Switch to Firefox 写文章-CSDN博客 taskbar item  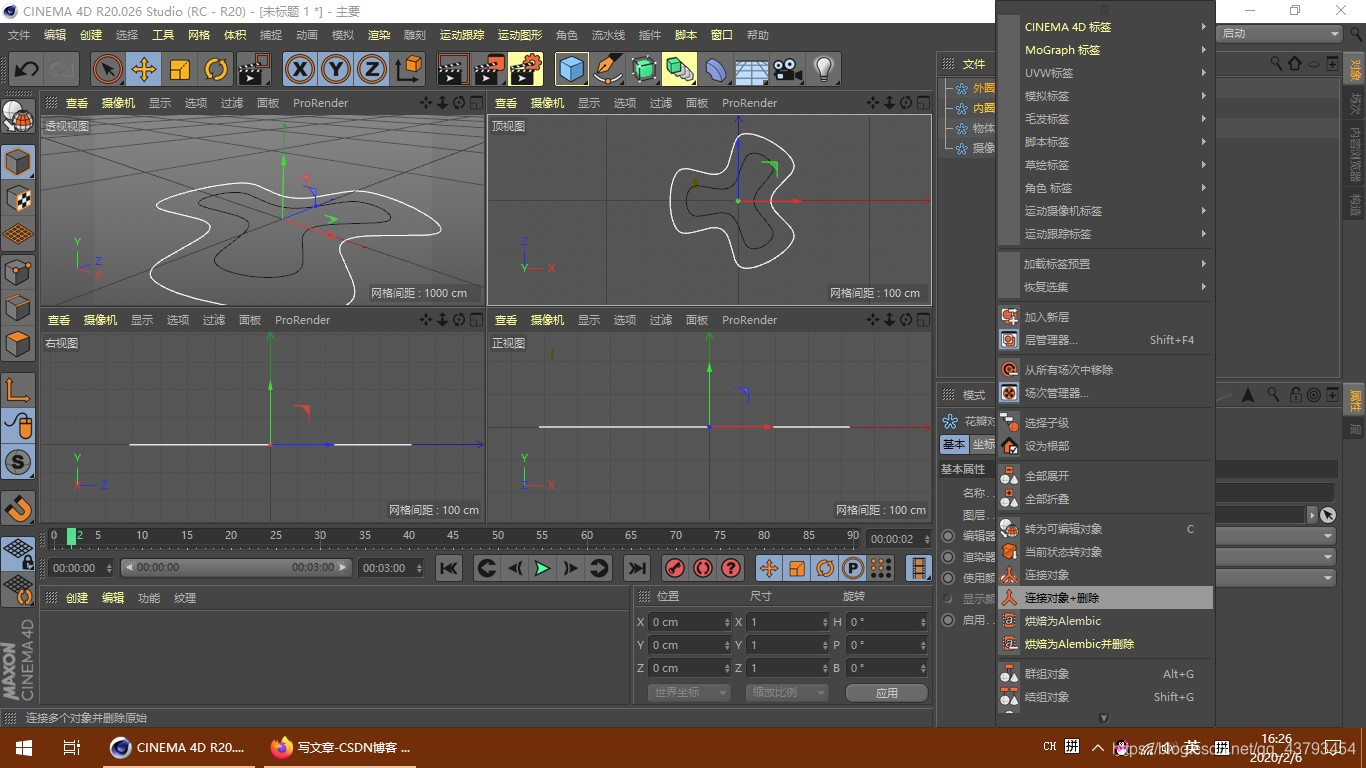click(x=341, y=747)
